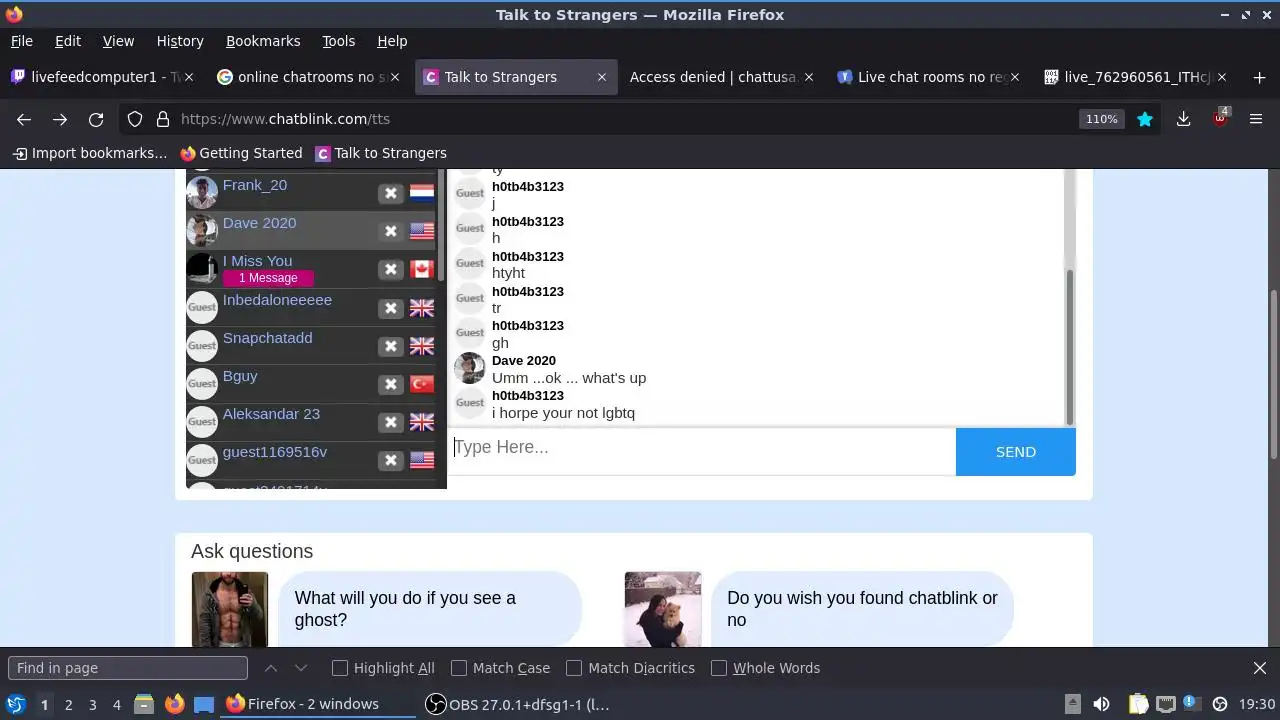Reset the 110% zoom indicator
This screenshot has width=1280, height=720.
[1101, 119]
